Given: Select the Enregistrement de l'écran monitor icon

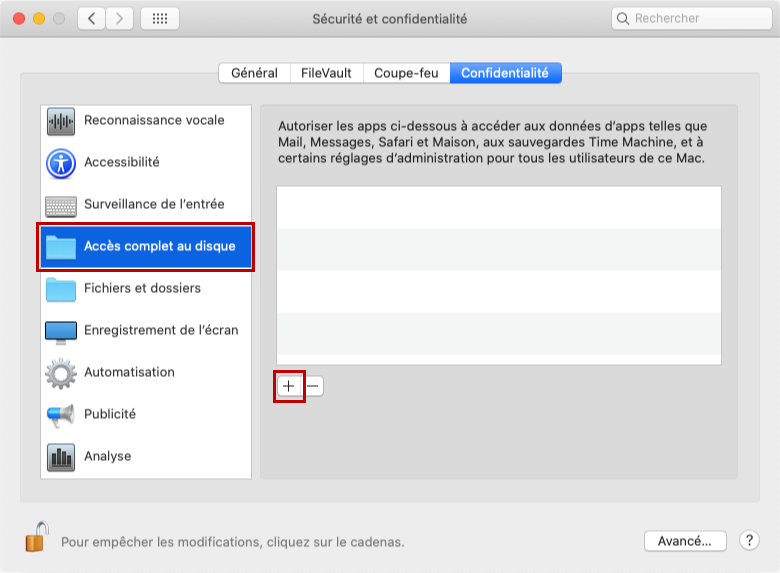Looking at the screenshot, I should click(x=61, y=332).
